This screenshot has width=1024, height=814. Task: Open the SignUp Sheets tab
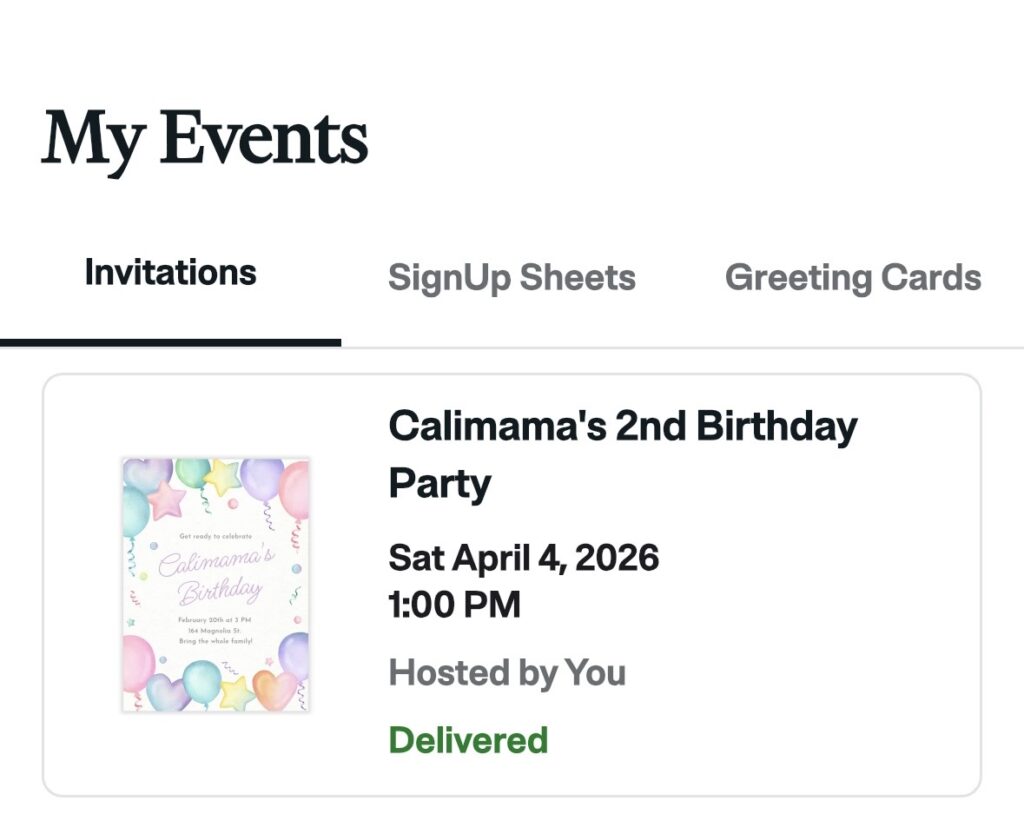coord(511,277)
